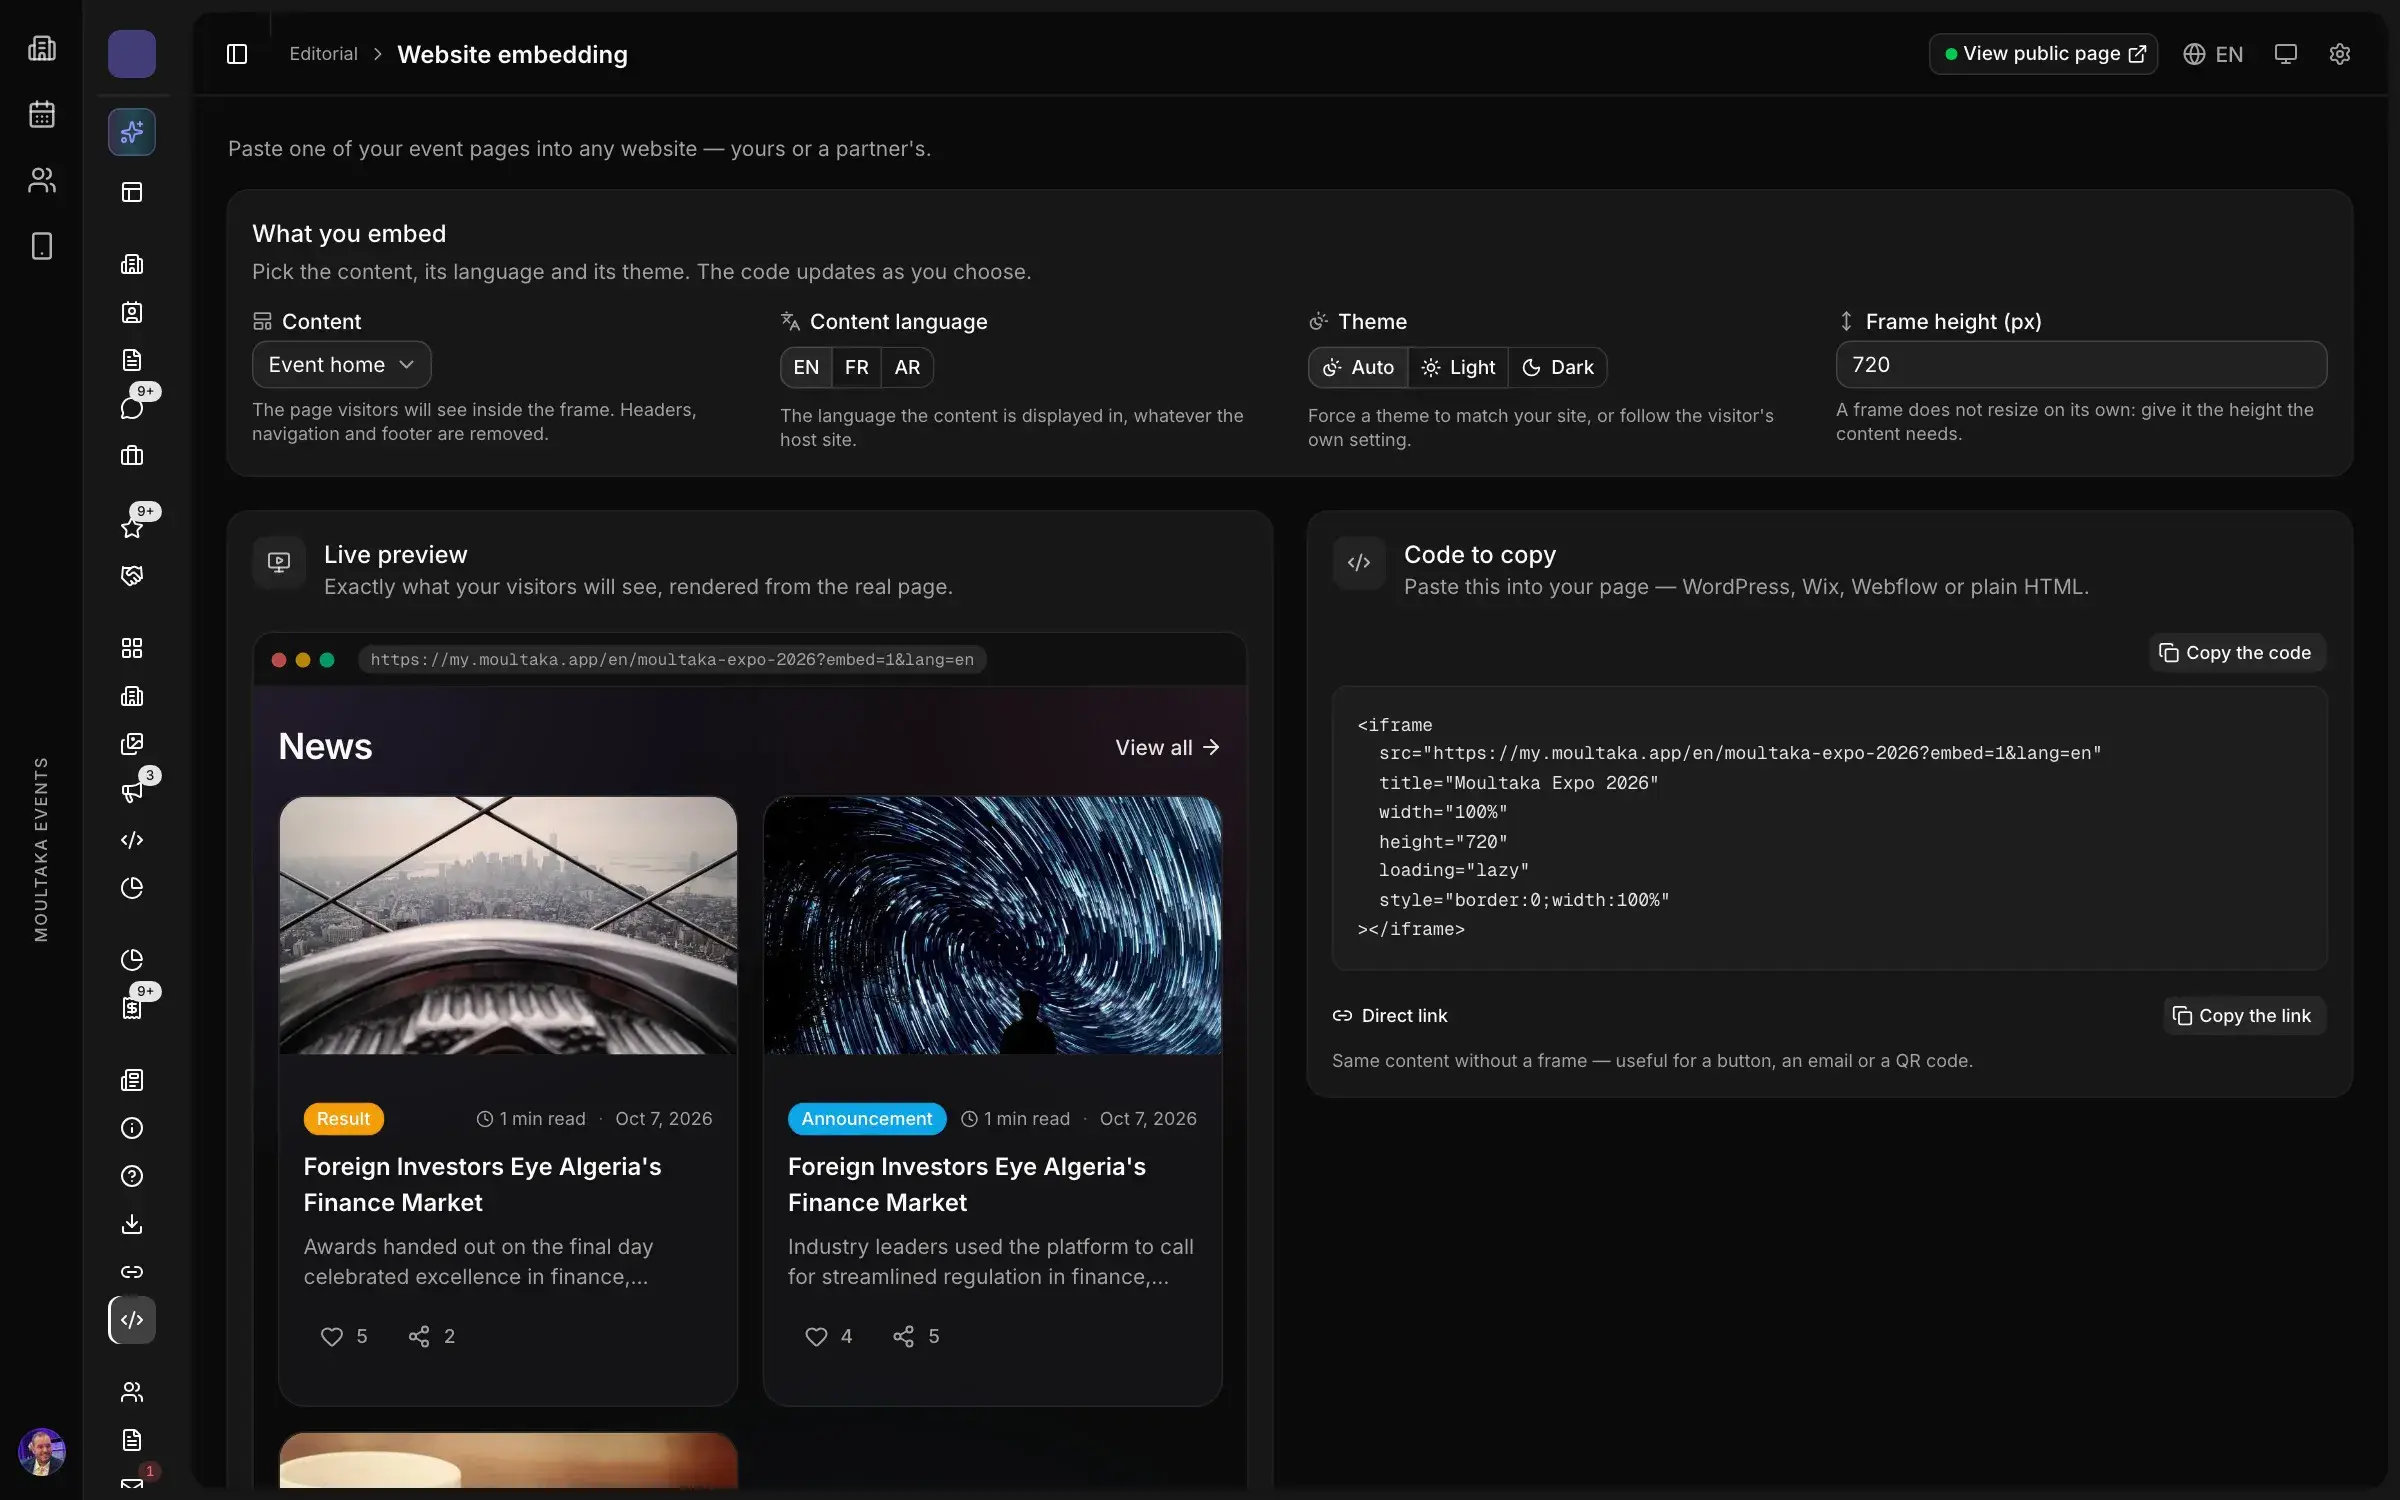The height and width of the screenshot is (1500, 2400).
Task: Open the star trails news card image
Action: (x=992, y=925)
